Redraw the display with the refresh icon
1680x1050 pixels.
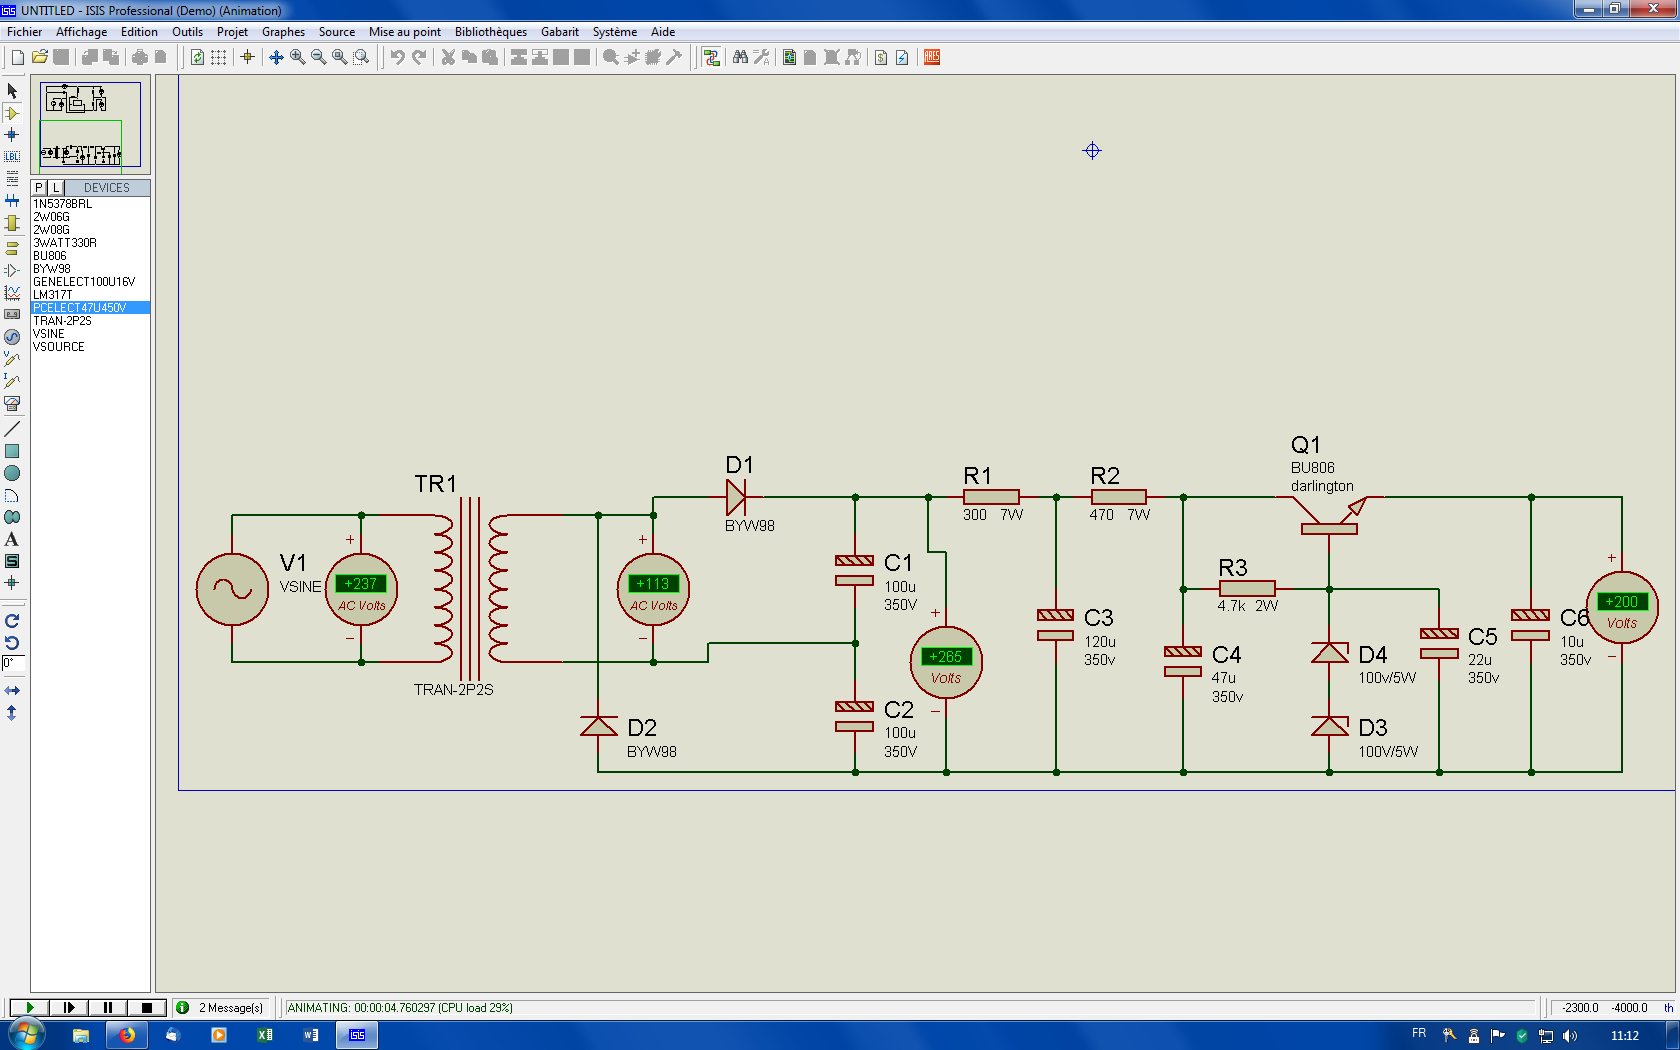pyautogui.click(x=197, y=57)
